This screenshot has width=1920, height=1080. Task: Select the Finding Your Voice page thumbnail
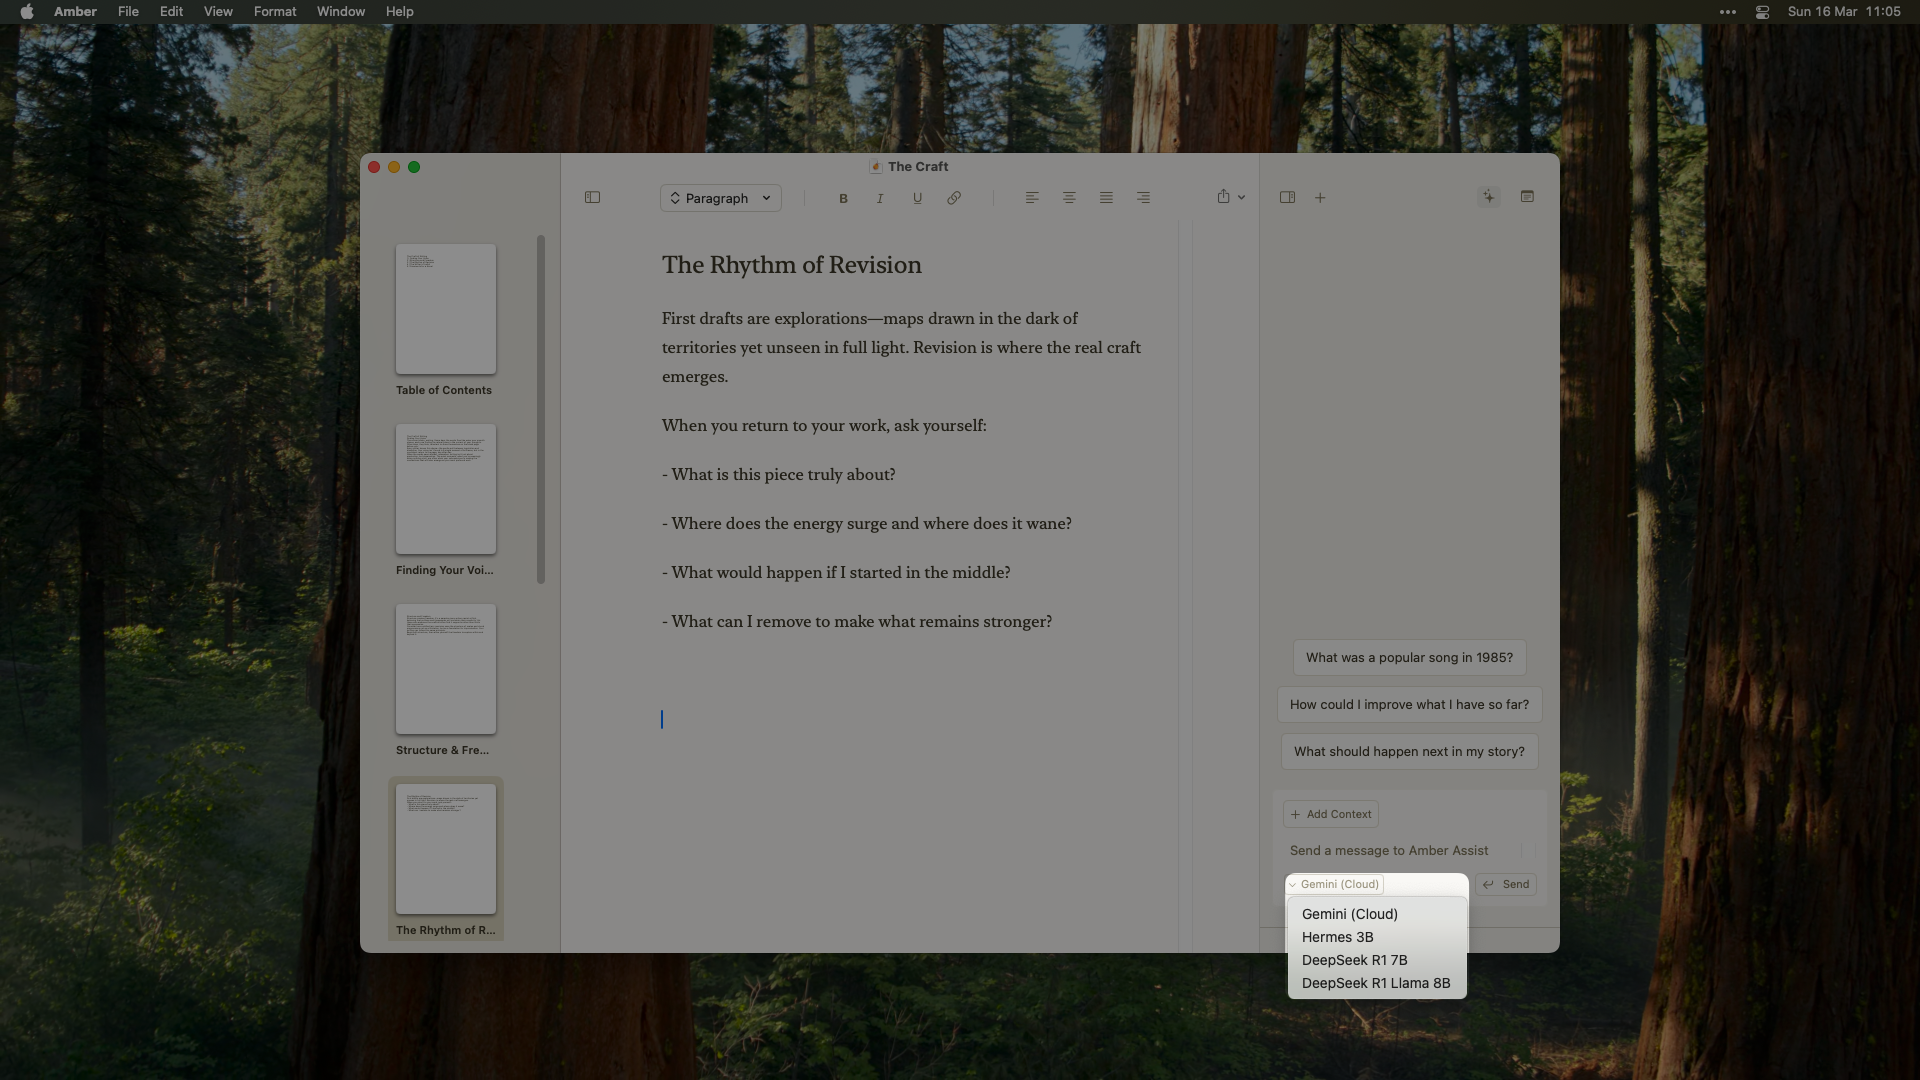pyautogui.click(x=445, y=489)
